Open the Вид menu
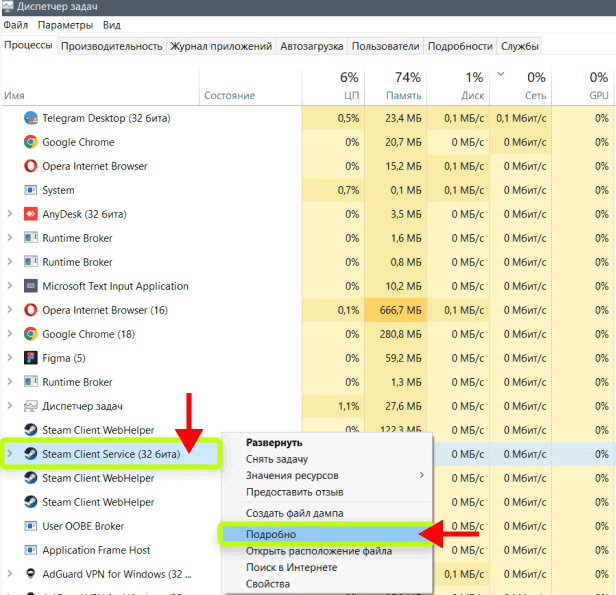 point(112,25)
